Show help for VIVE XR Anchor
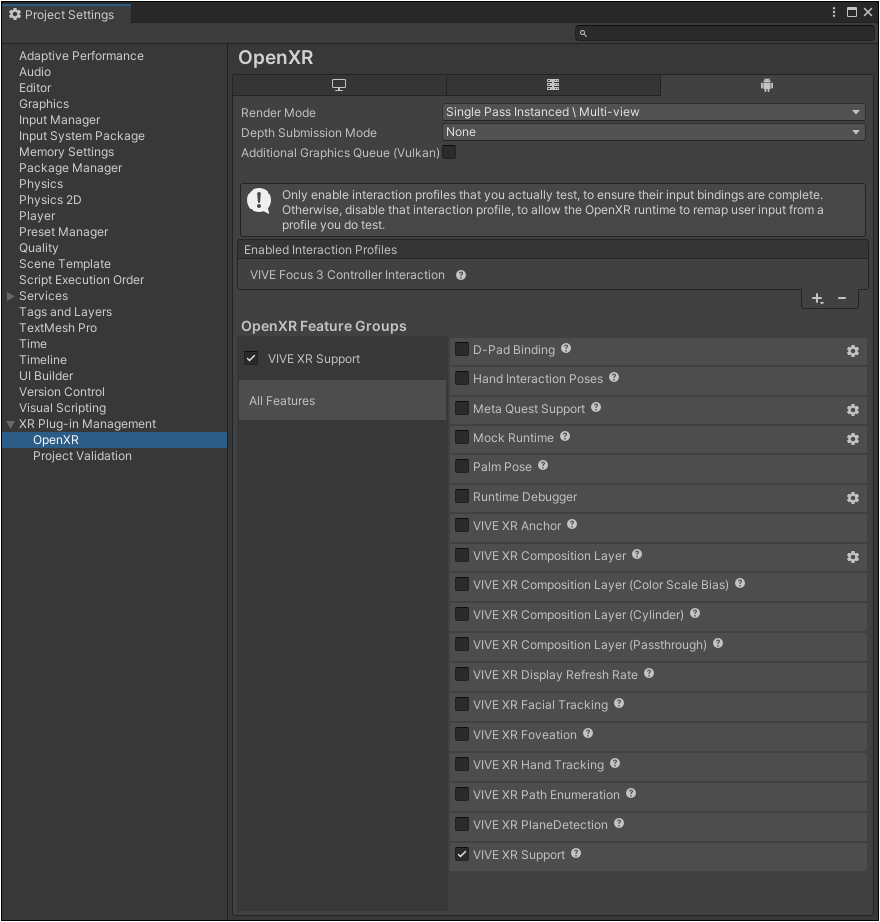Screen dimensions: 880x922 [572, 524]
